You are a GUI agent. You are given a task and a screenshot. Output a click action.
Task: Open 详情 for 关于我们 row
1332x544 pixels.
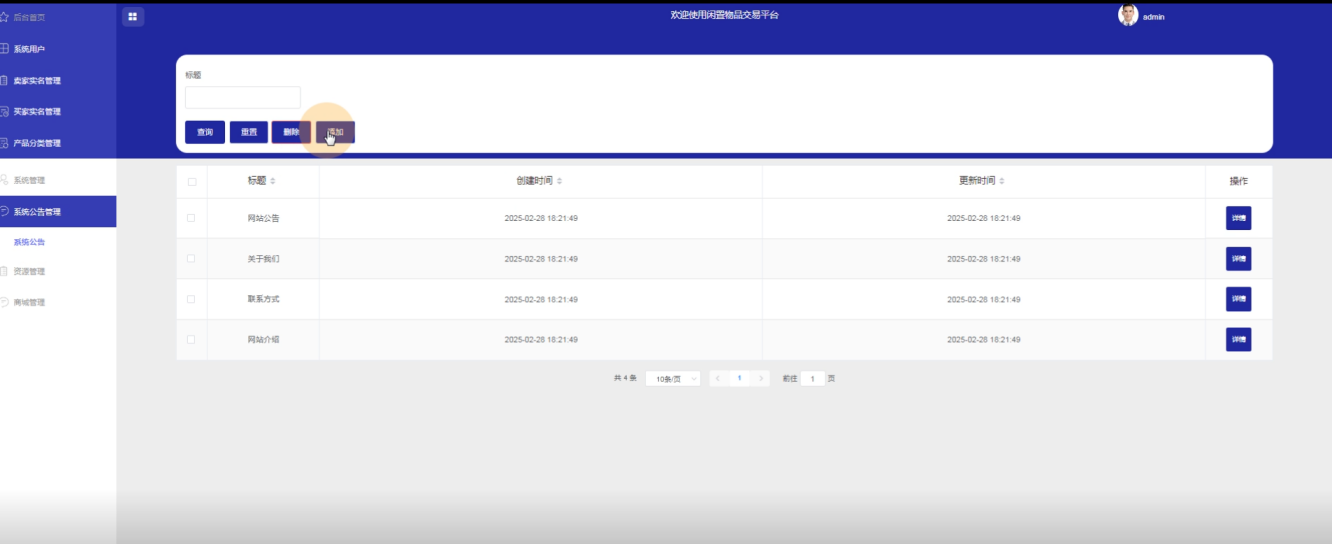1238,259
